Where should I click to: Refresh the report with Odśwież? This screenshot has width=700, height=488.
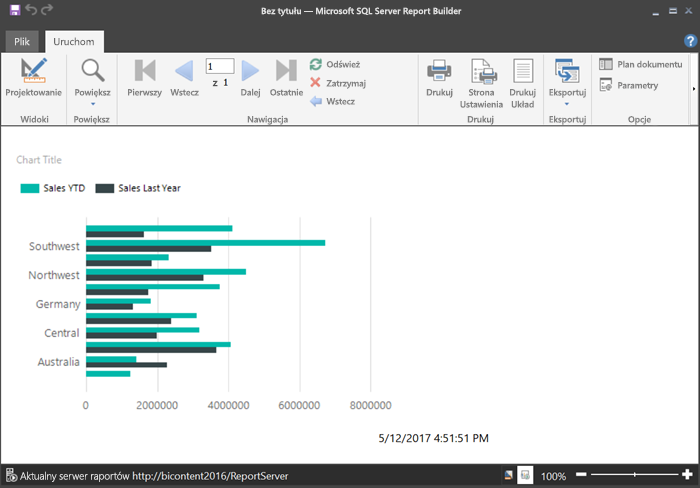[x=335, y=64]
